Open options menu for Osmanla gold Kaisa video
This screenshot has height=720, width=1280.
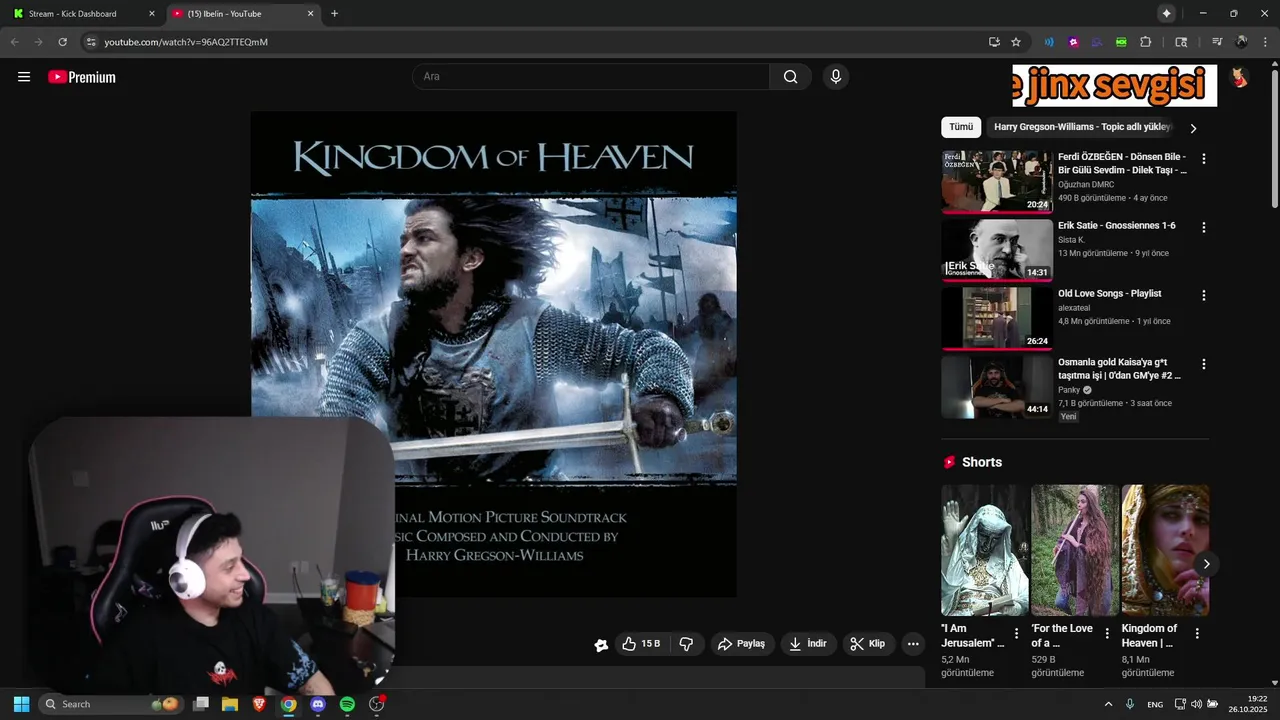(1203, 364)
